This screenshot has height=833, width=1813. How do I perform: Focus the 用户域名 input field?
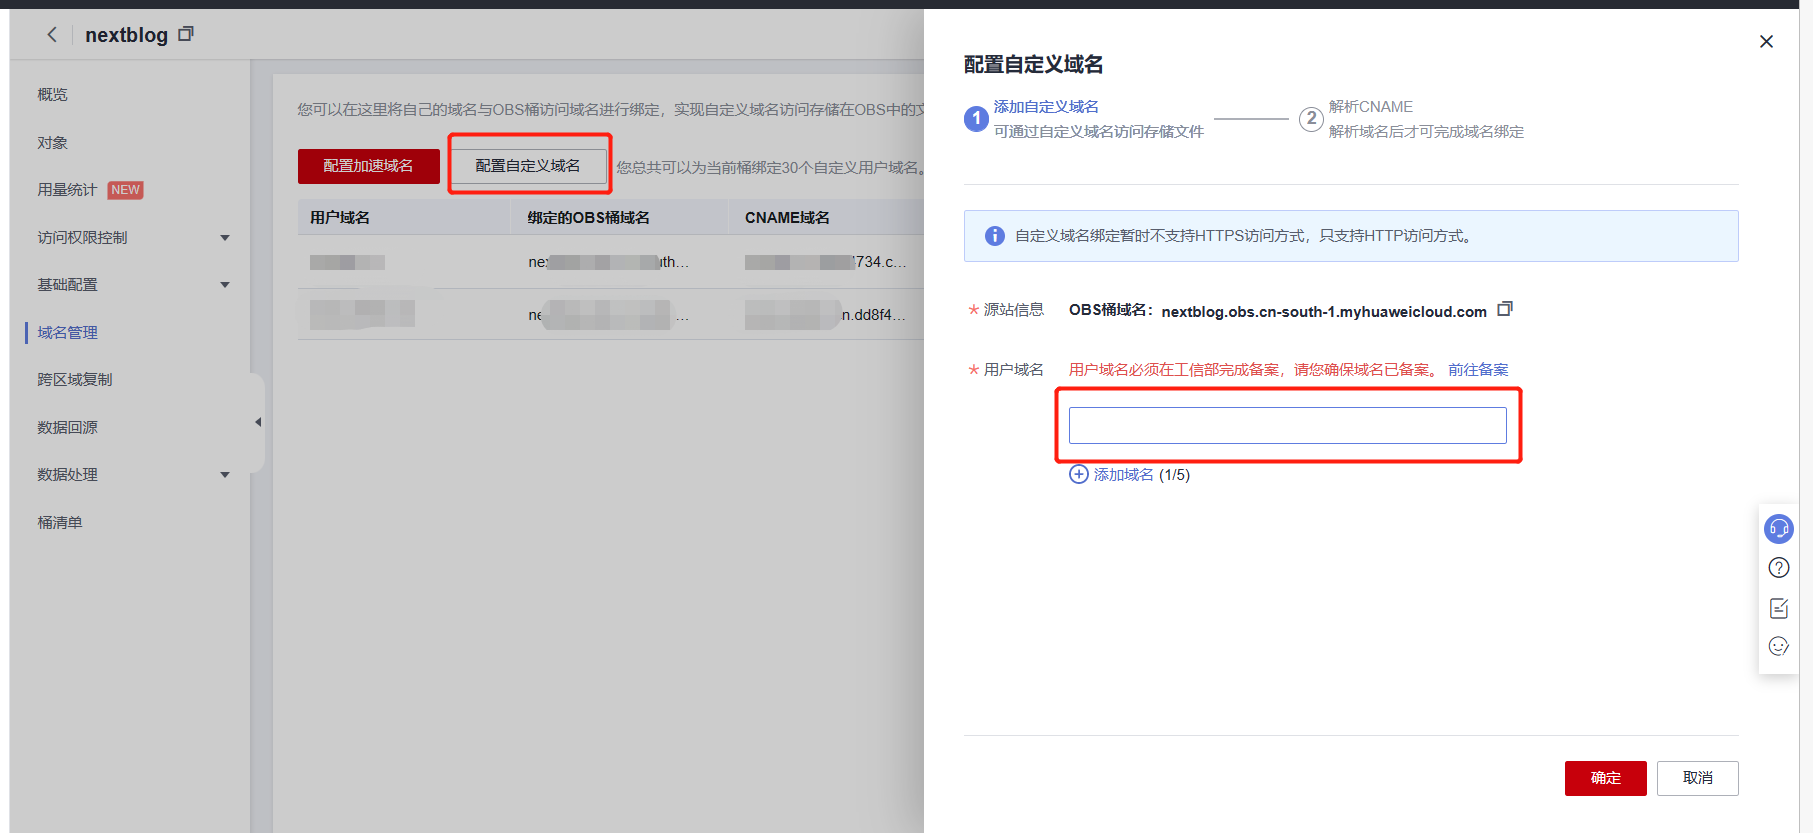[1287, 425]
